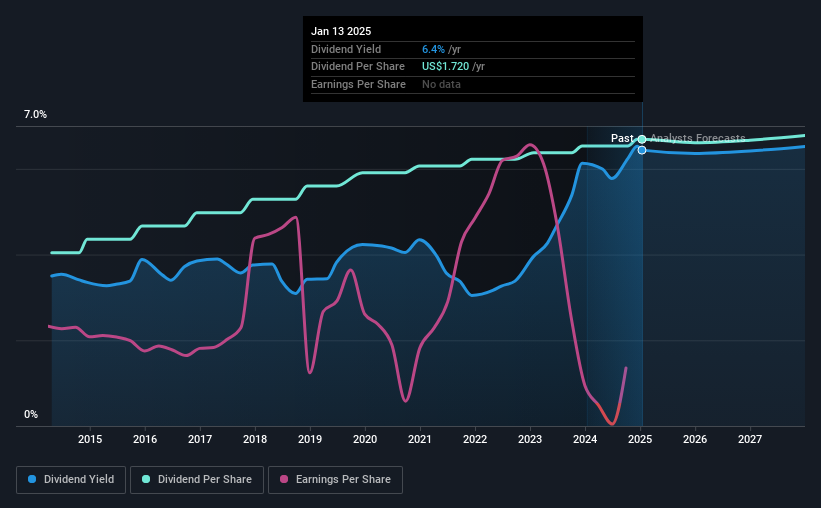This screenshot has width=821, height=508.
Task: Select the blue data point marker at Jan 2025
Action: [642, 150]
